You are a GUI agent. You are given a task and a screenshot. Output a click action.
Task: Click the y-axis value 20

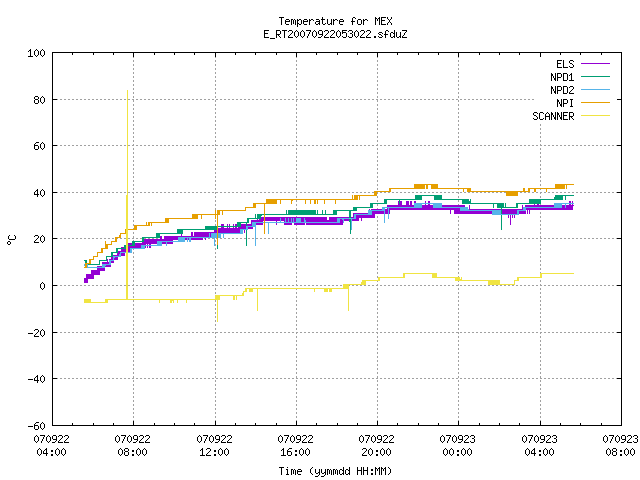click(x=40, y=239)
